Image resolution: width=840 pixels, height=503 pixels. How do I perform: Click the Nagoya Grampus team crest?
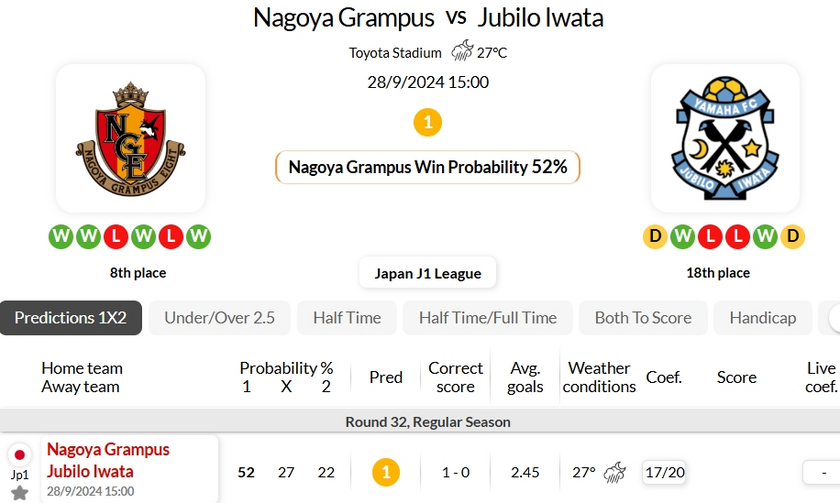[x=130, y=138]
